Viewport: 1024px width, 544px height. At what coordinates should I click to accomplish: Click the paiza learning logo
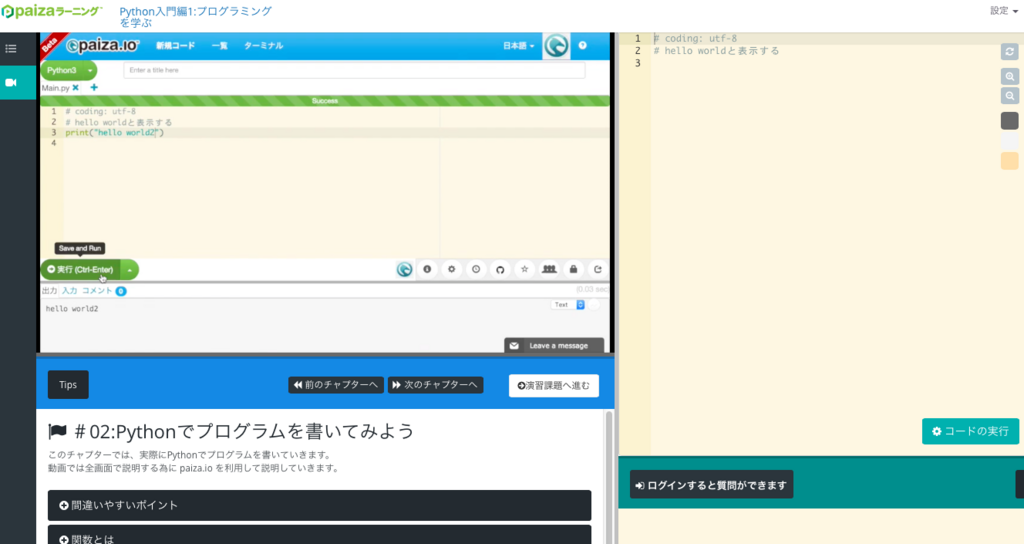point(52,12)
